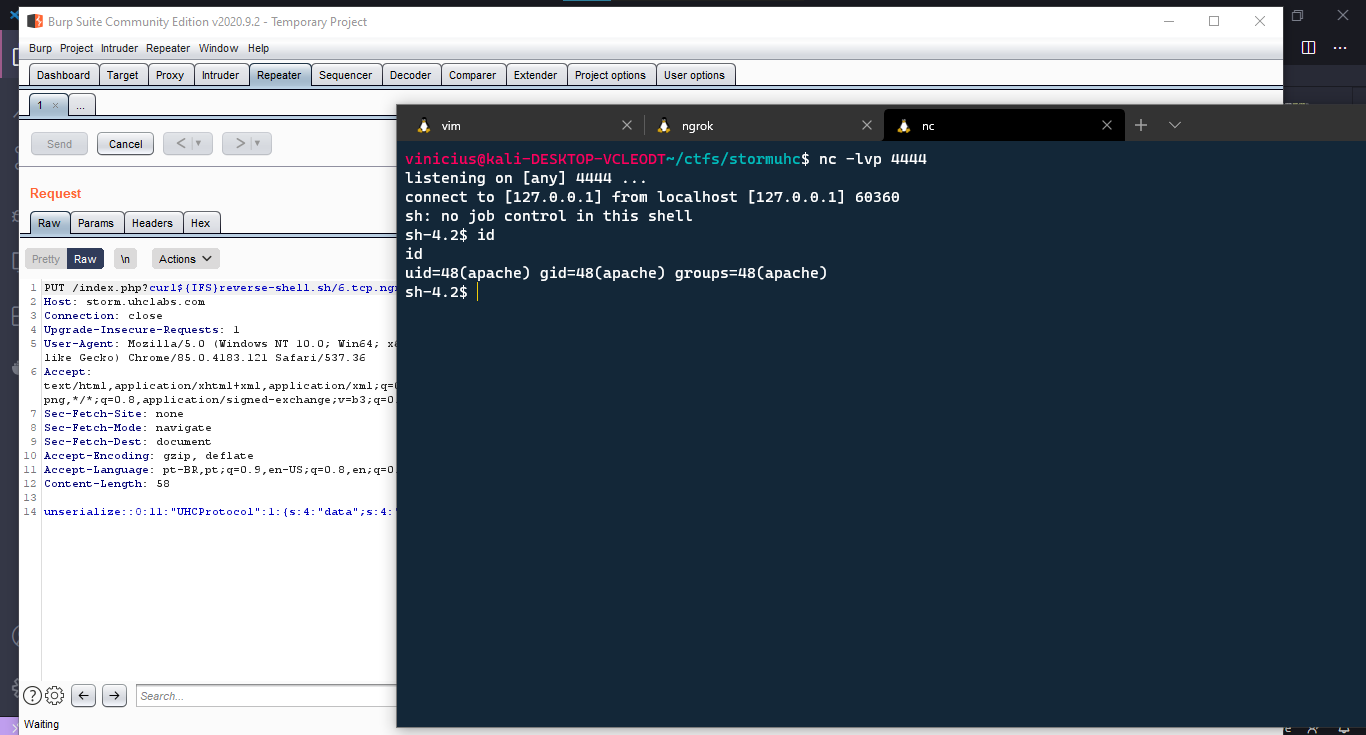The height and width of the screenshot is (735, 1366).
Task: Click the Host: storm.uhclabs.com header line
Action: click(x=124, y=301)
